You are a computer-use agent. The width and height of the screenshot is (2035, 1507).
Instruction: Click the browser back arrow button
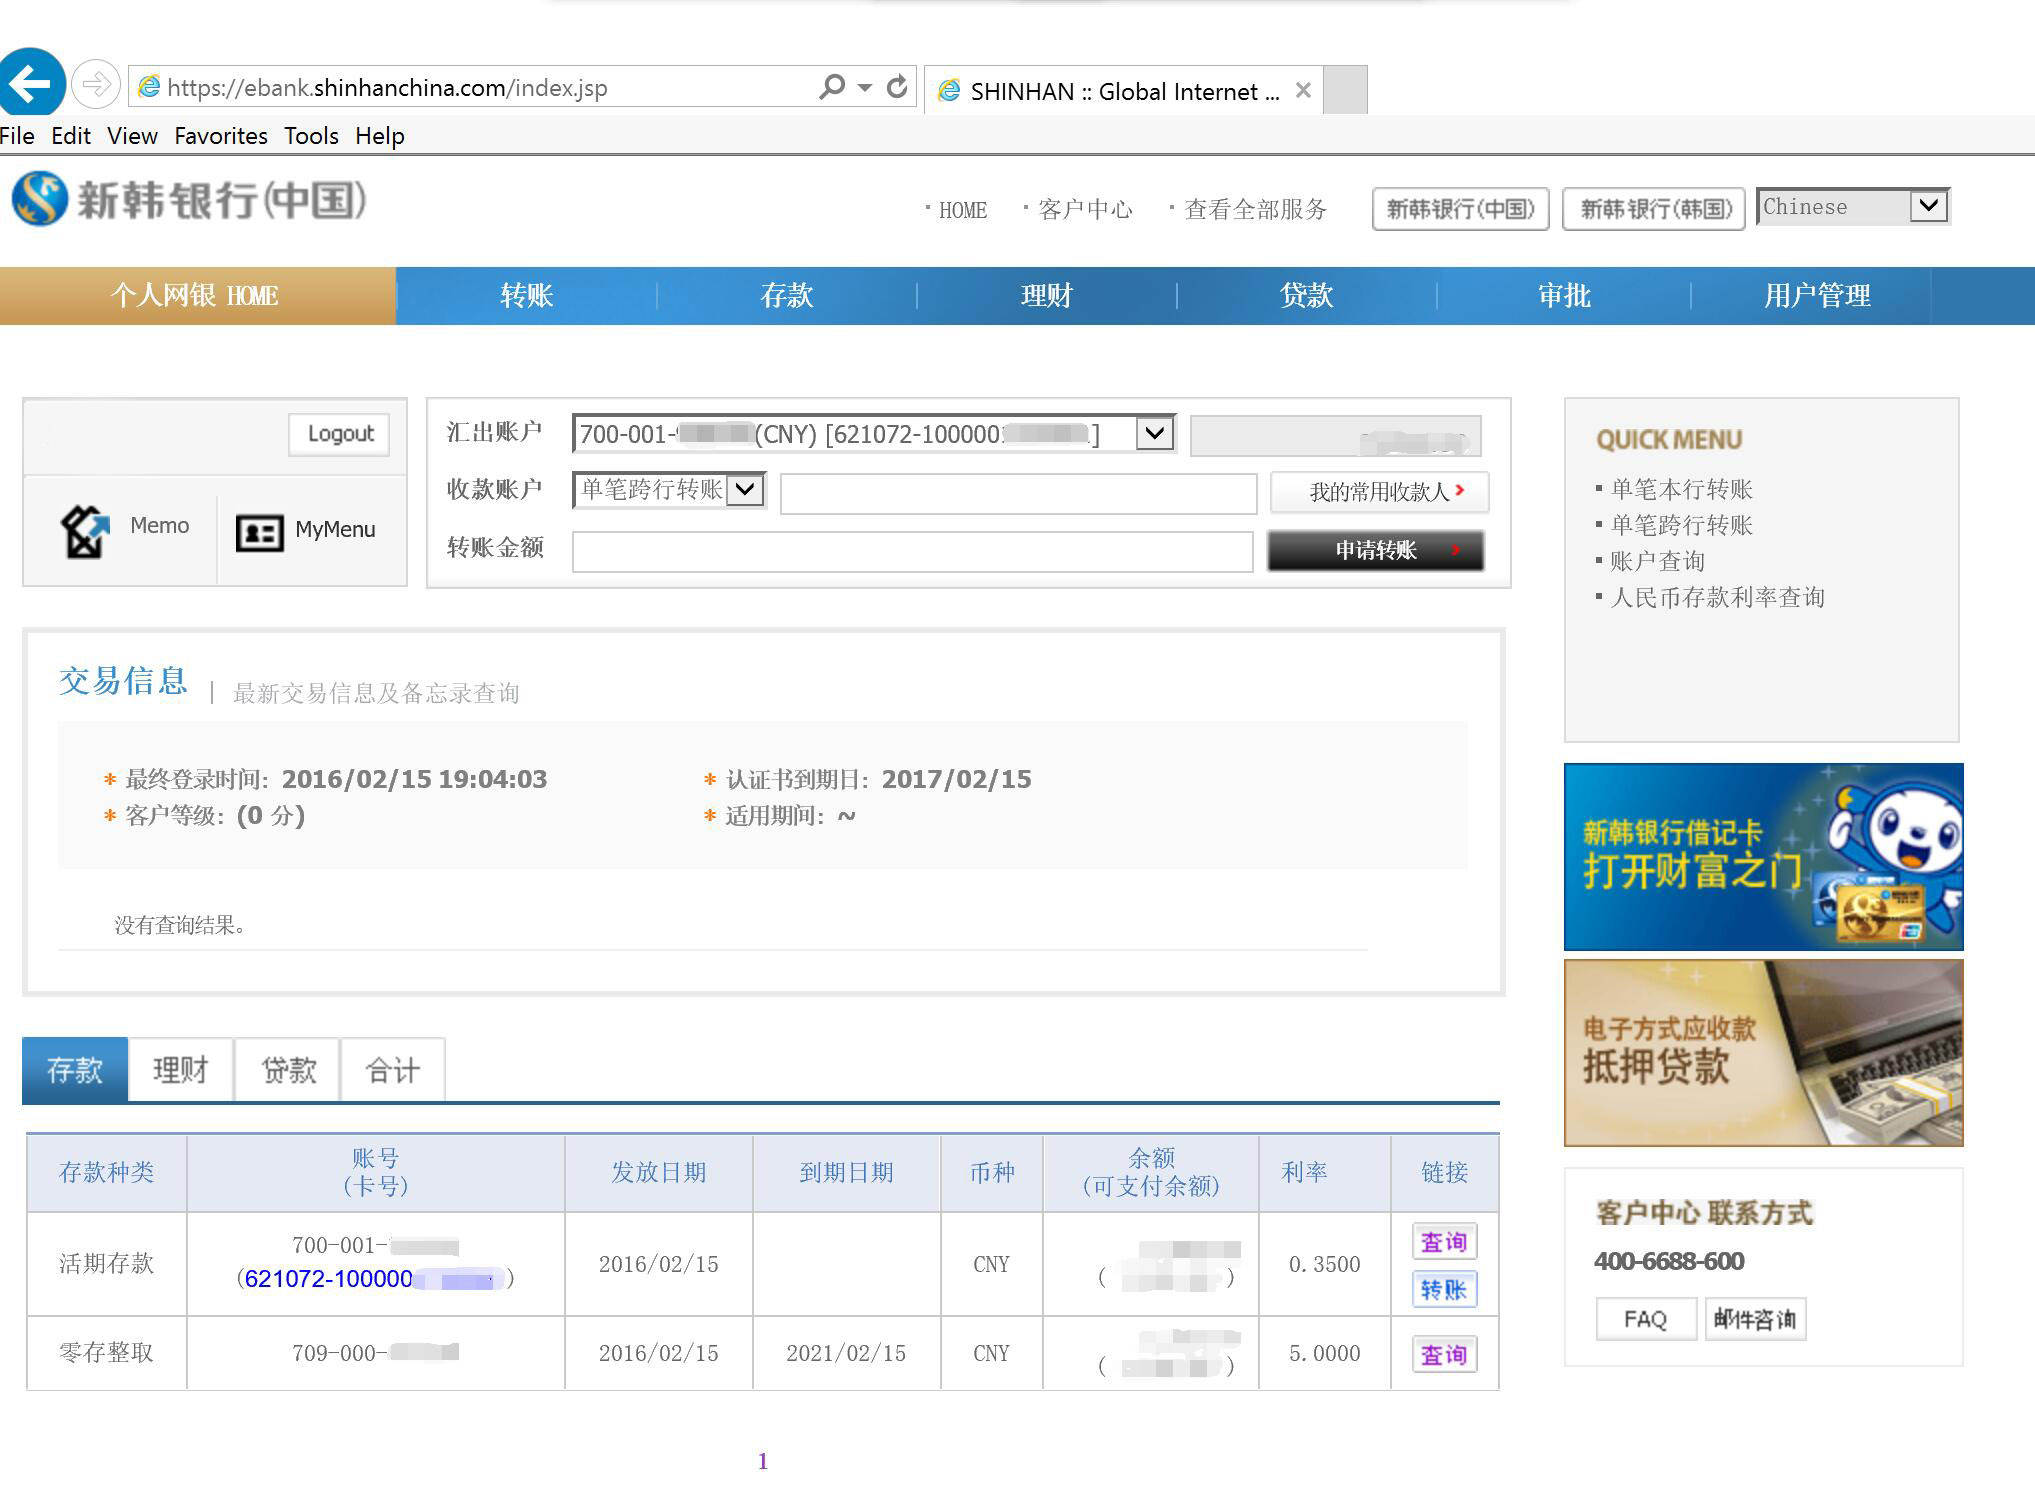pyautogui.click(x=30, y=83)
